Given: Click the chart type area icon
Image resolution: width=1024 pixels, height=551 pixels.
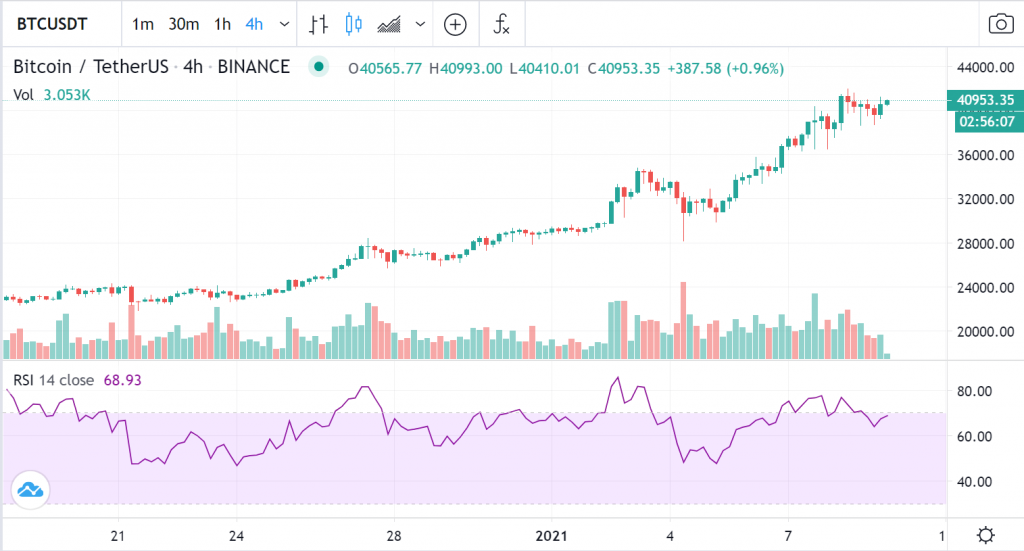Looking at the screenshot, I should click(389, 23).
